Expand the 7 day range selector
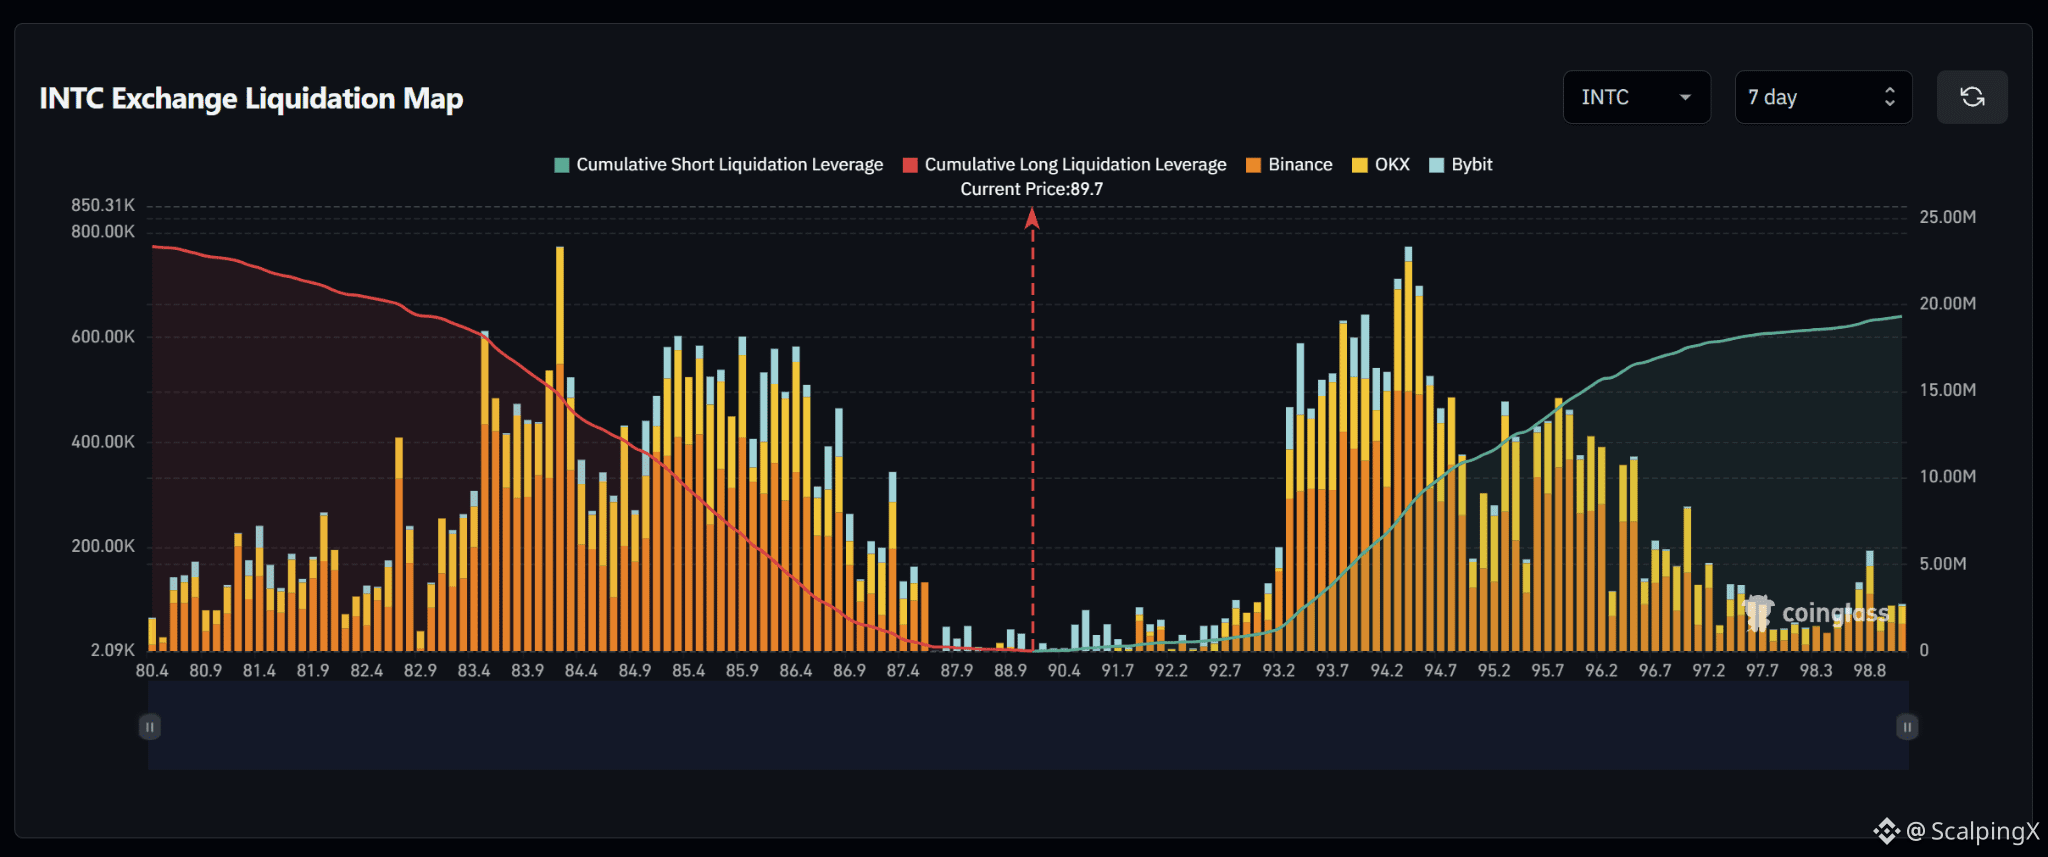Image resolution: width=2048 pixels, height=857 pixels. pyautogui.click(x=1823, y=97)
